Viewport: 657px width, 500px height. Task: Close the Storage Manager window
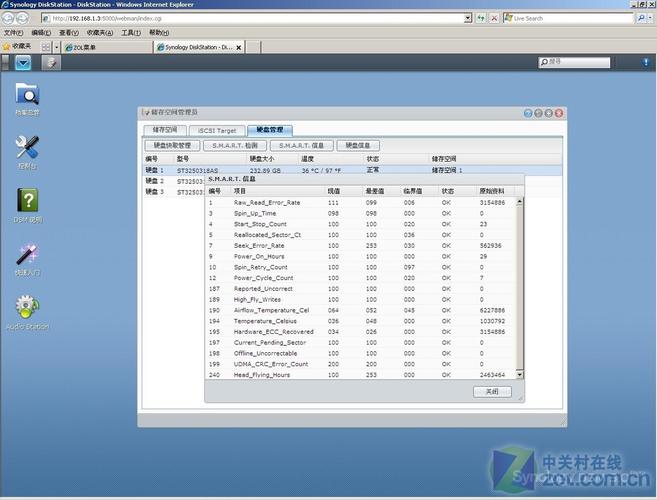(559, 113)
